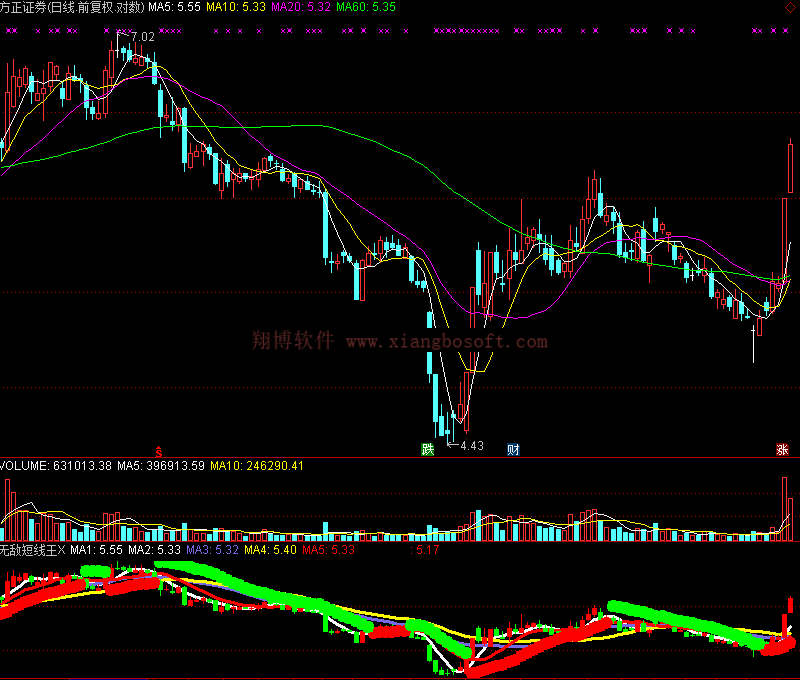The width and height of the screenshot is (800, 680).
Task: Click the yellow MA10: 5.33 indicator label
Action: [236, 7]
